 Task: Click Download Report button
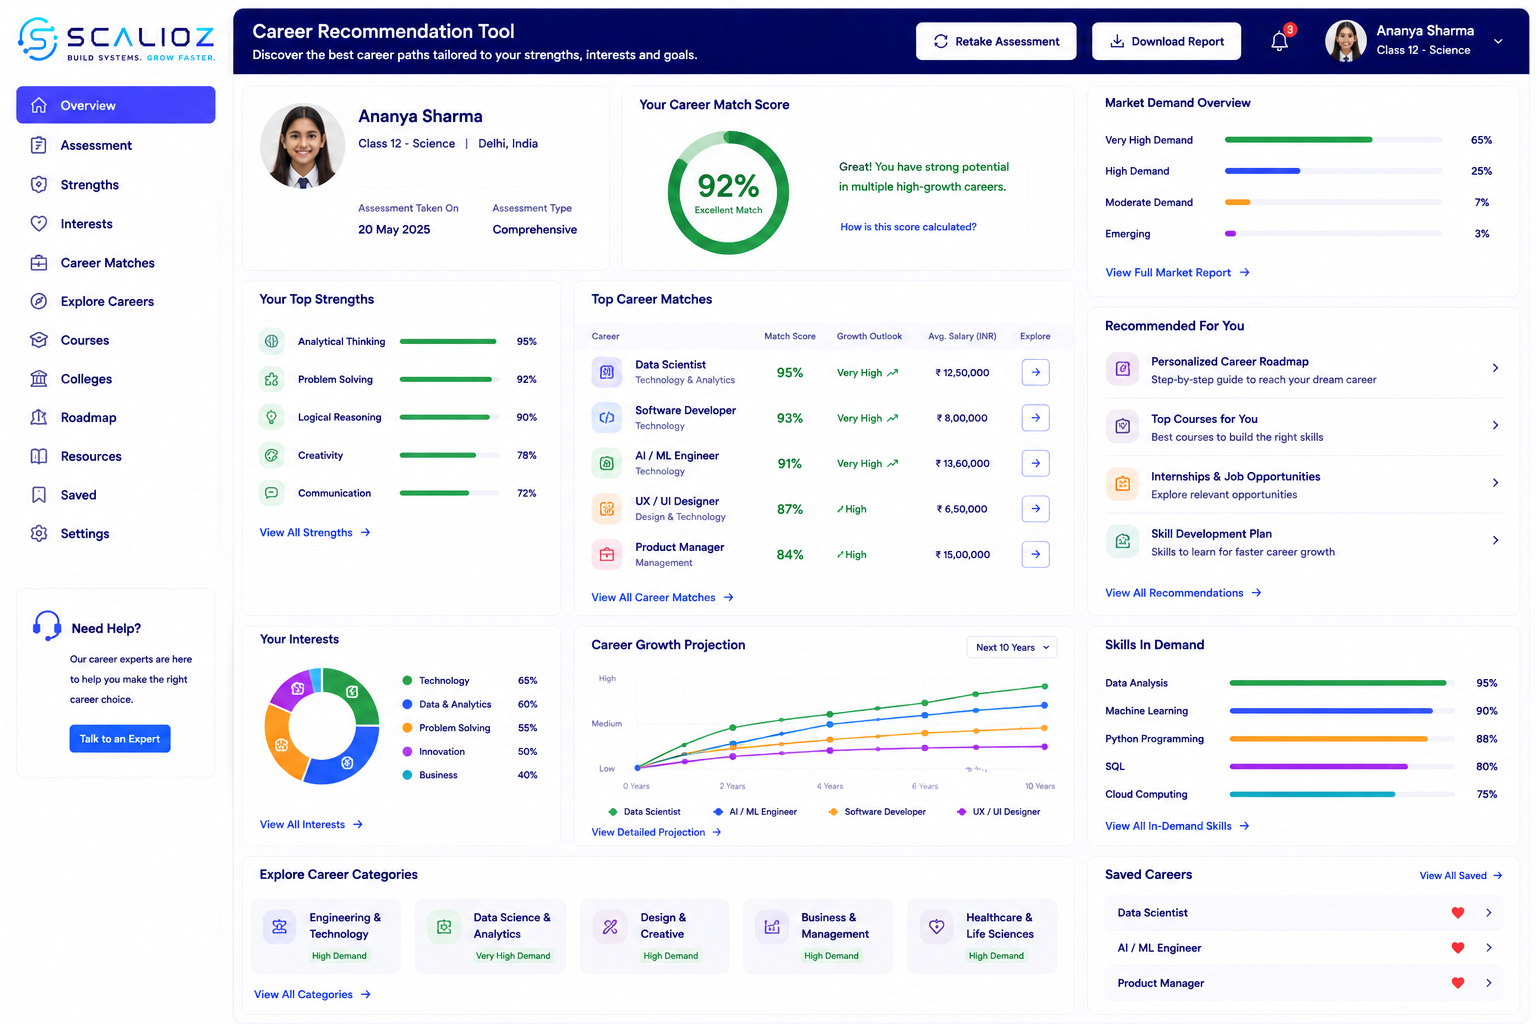click(1167, 41)
